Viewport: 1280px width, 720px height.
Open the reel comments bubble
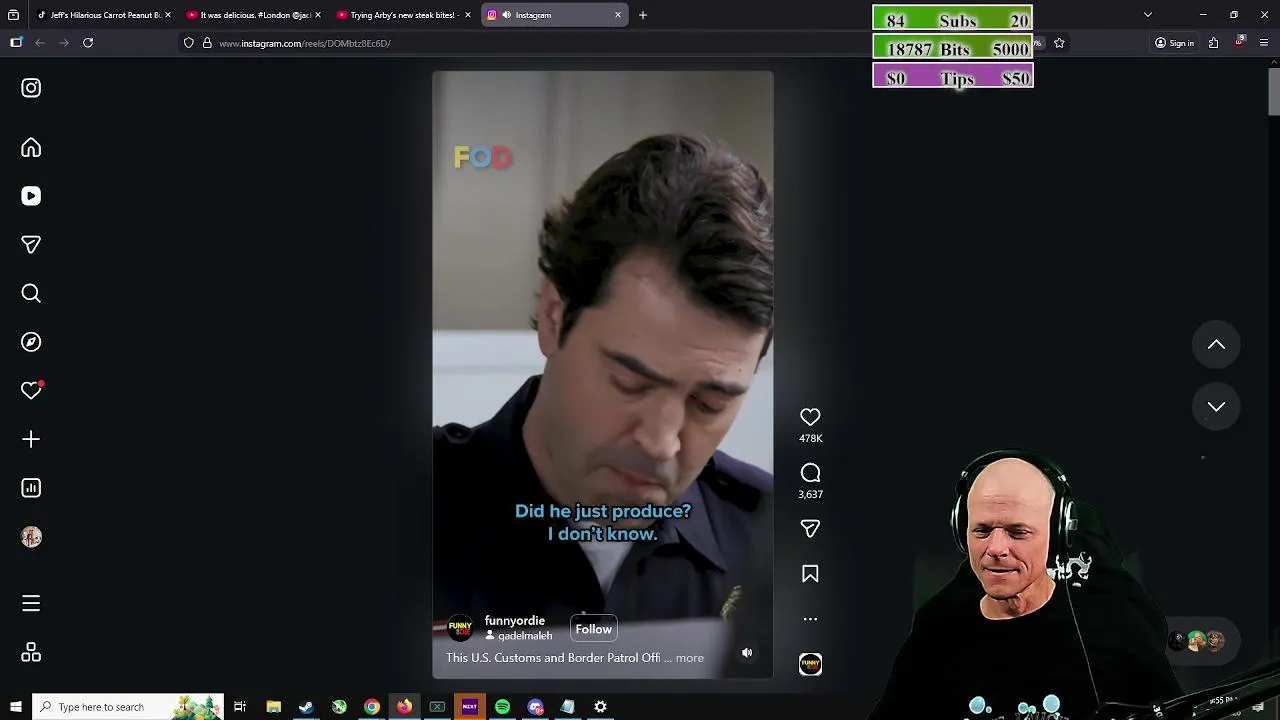pos(810,473)
